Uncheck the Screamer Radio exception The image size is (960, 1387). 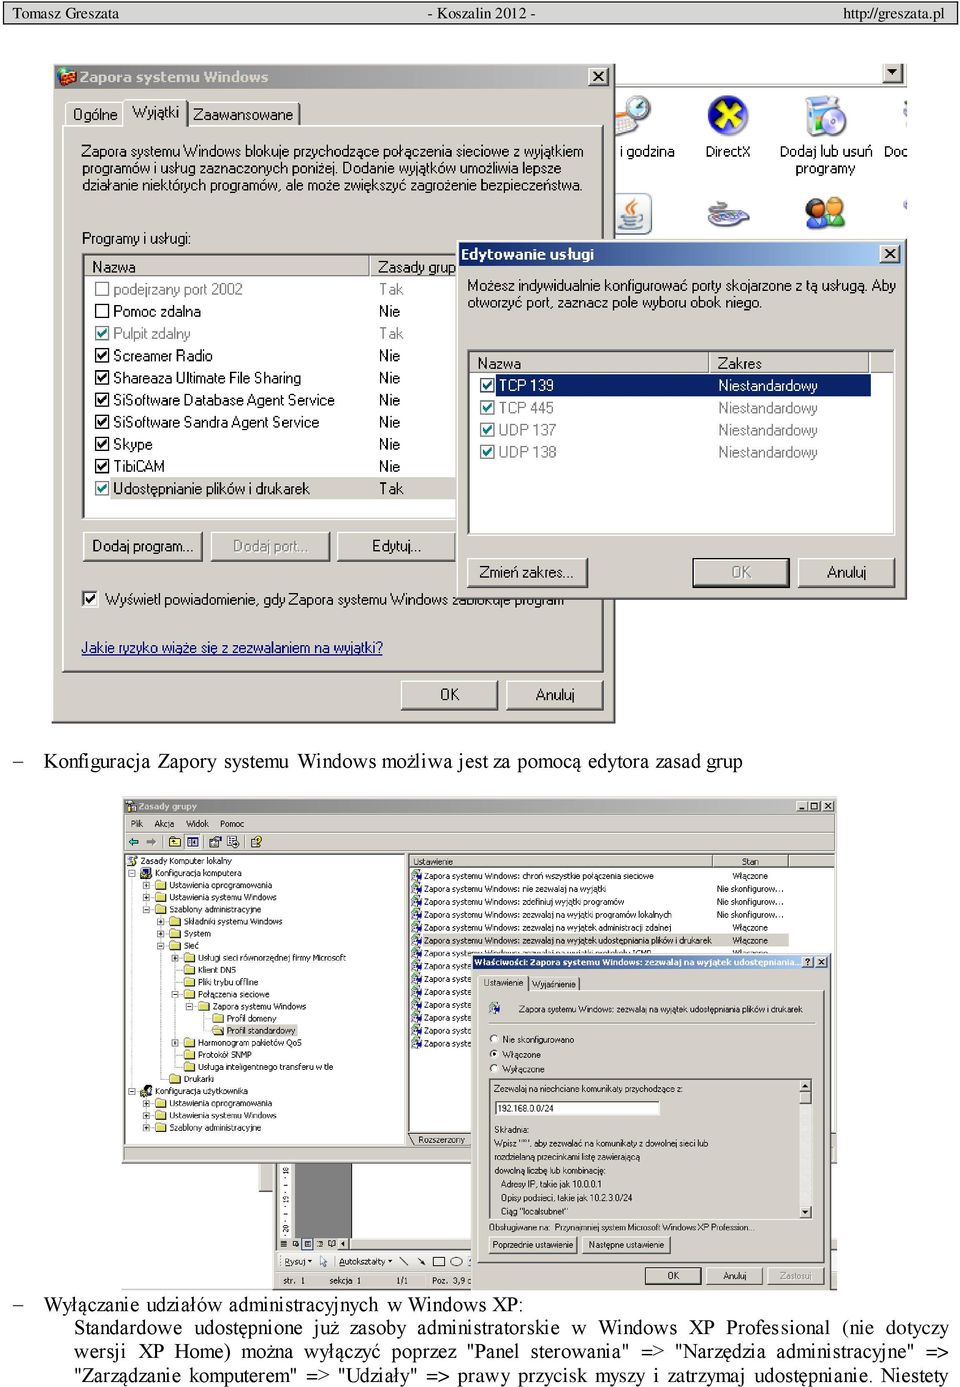click(102, 355)
